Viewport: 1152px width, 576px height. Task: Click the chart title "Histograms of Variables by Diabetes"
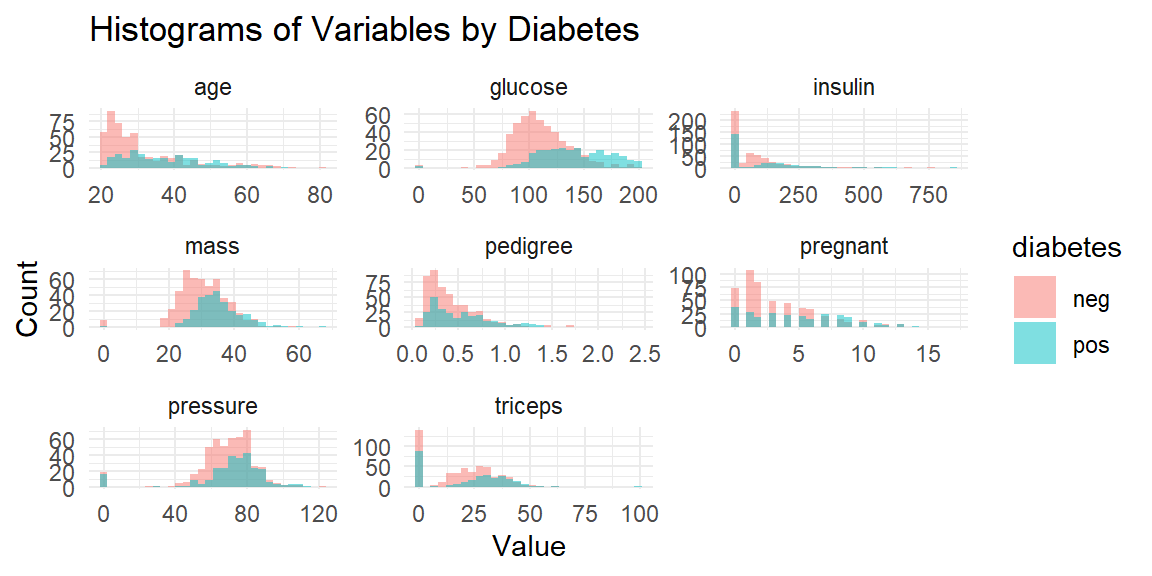click(364, 30)
